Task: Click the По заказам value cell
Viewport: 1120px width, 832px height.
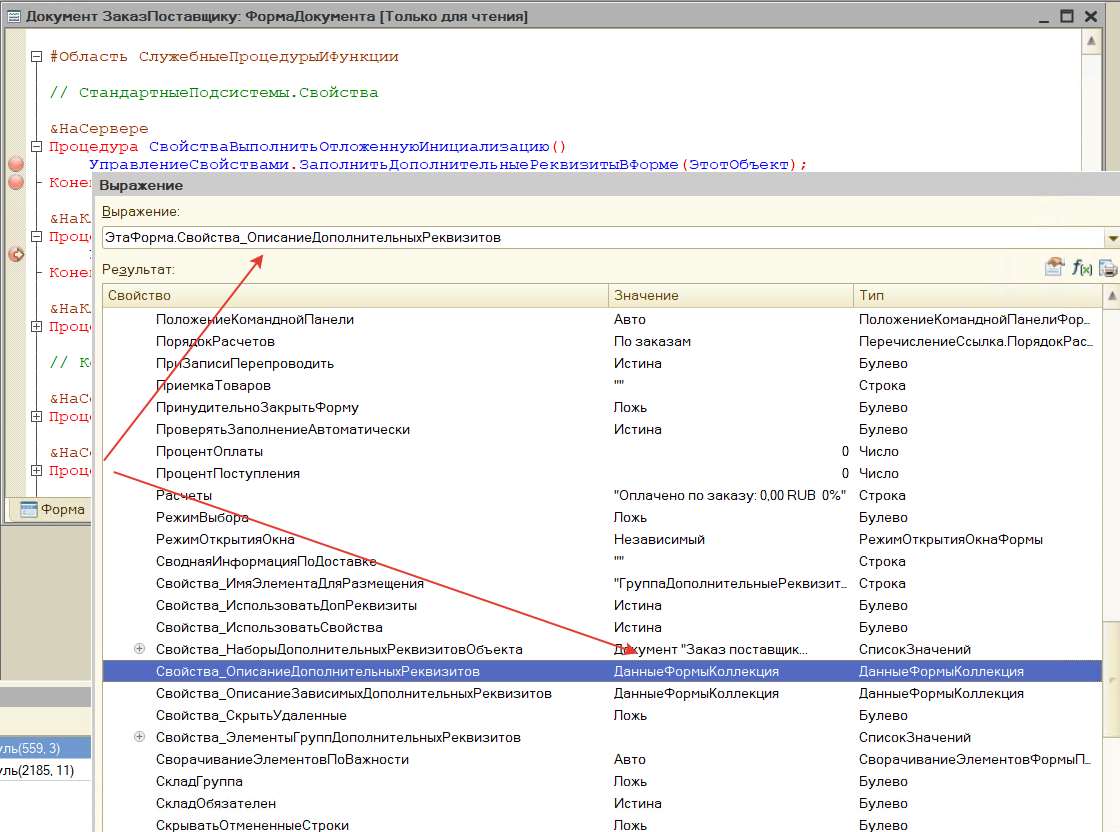Action: tap(731, 341)
